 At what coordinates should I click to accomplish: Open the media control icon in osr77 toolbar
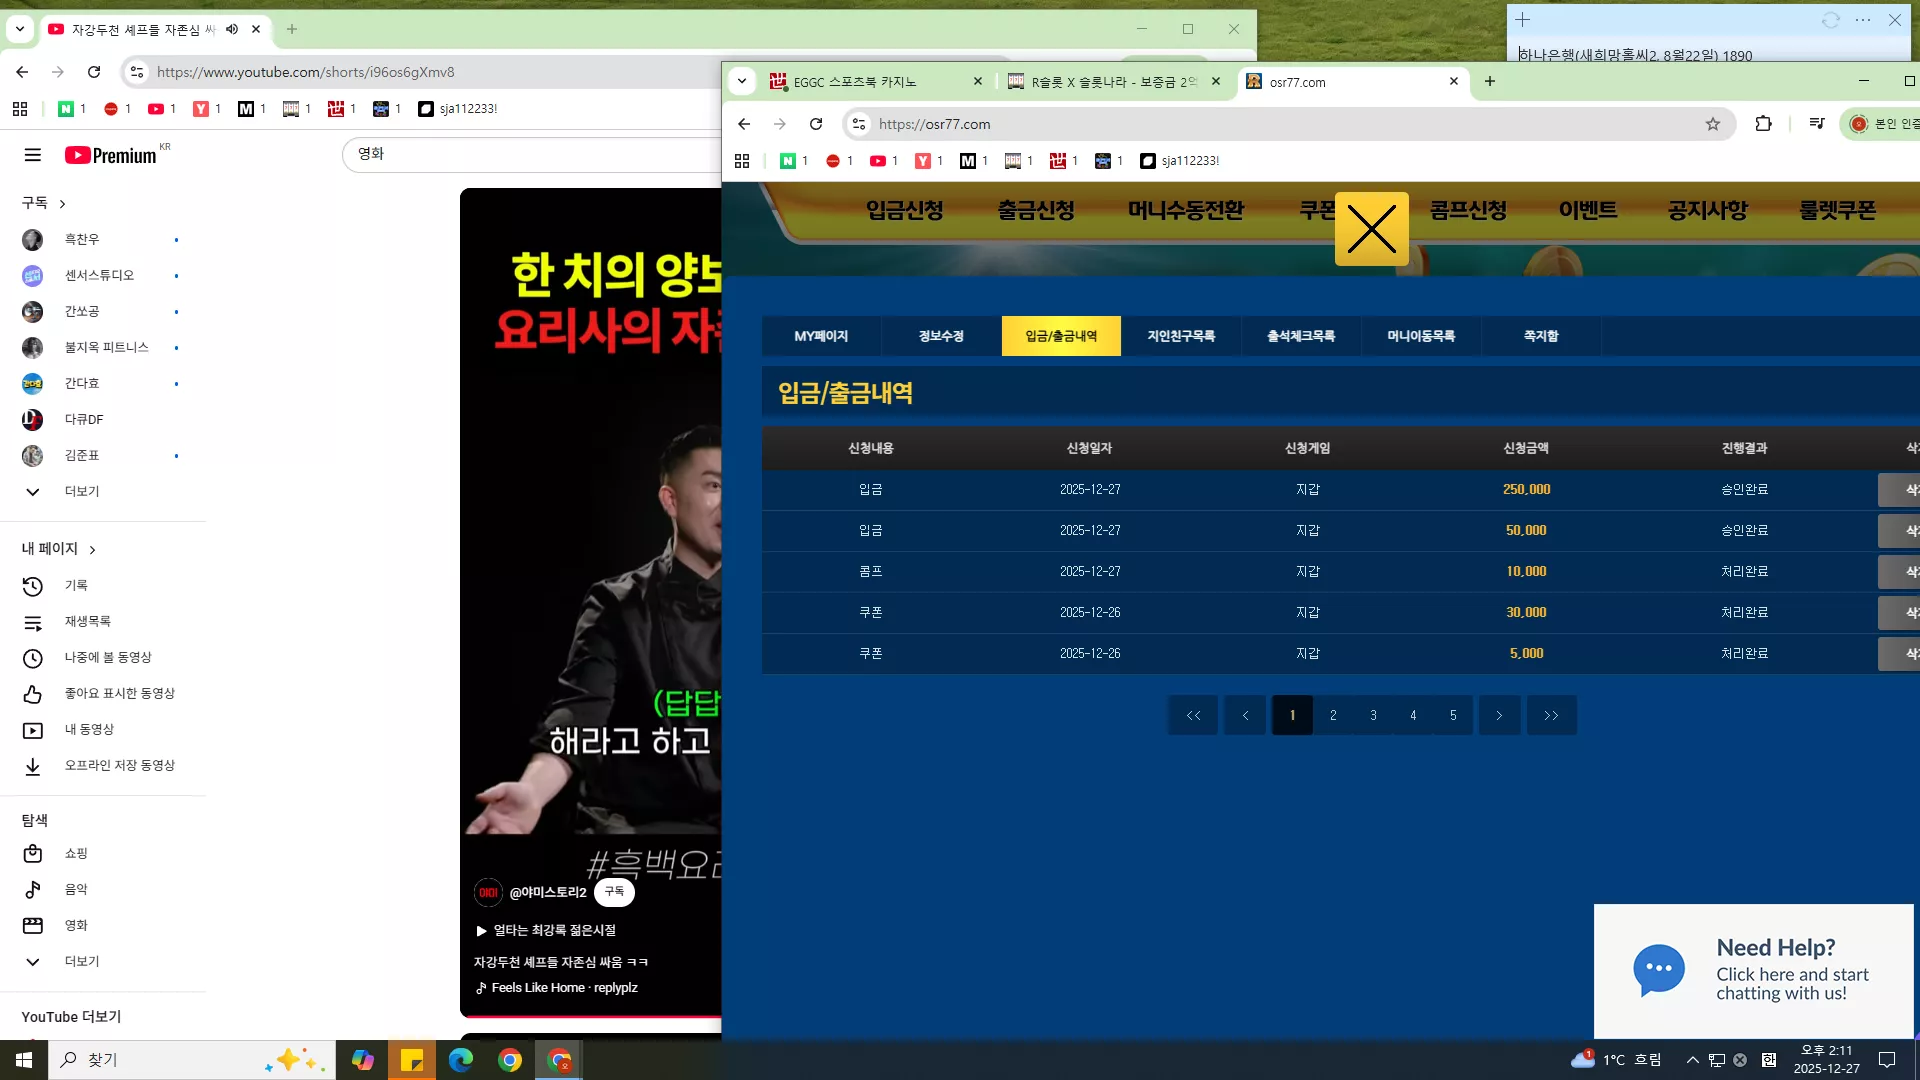coord(1817,124)
